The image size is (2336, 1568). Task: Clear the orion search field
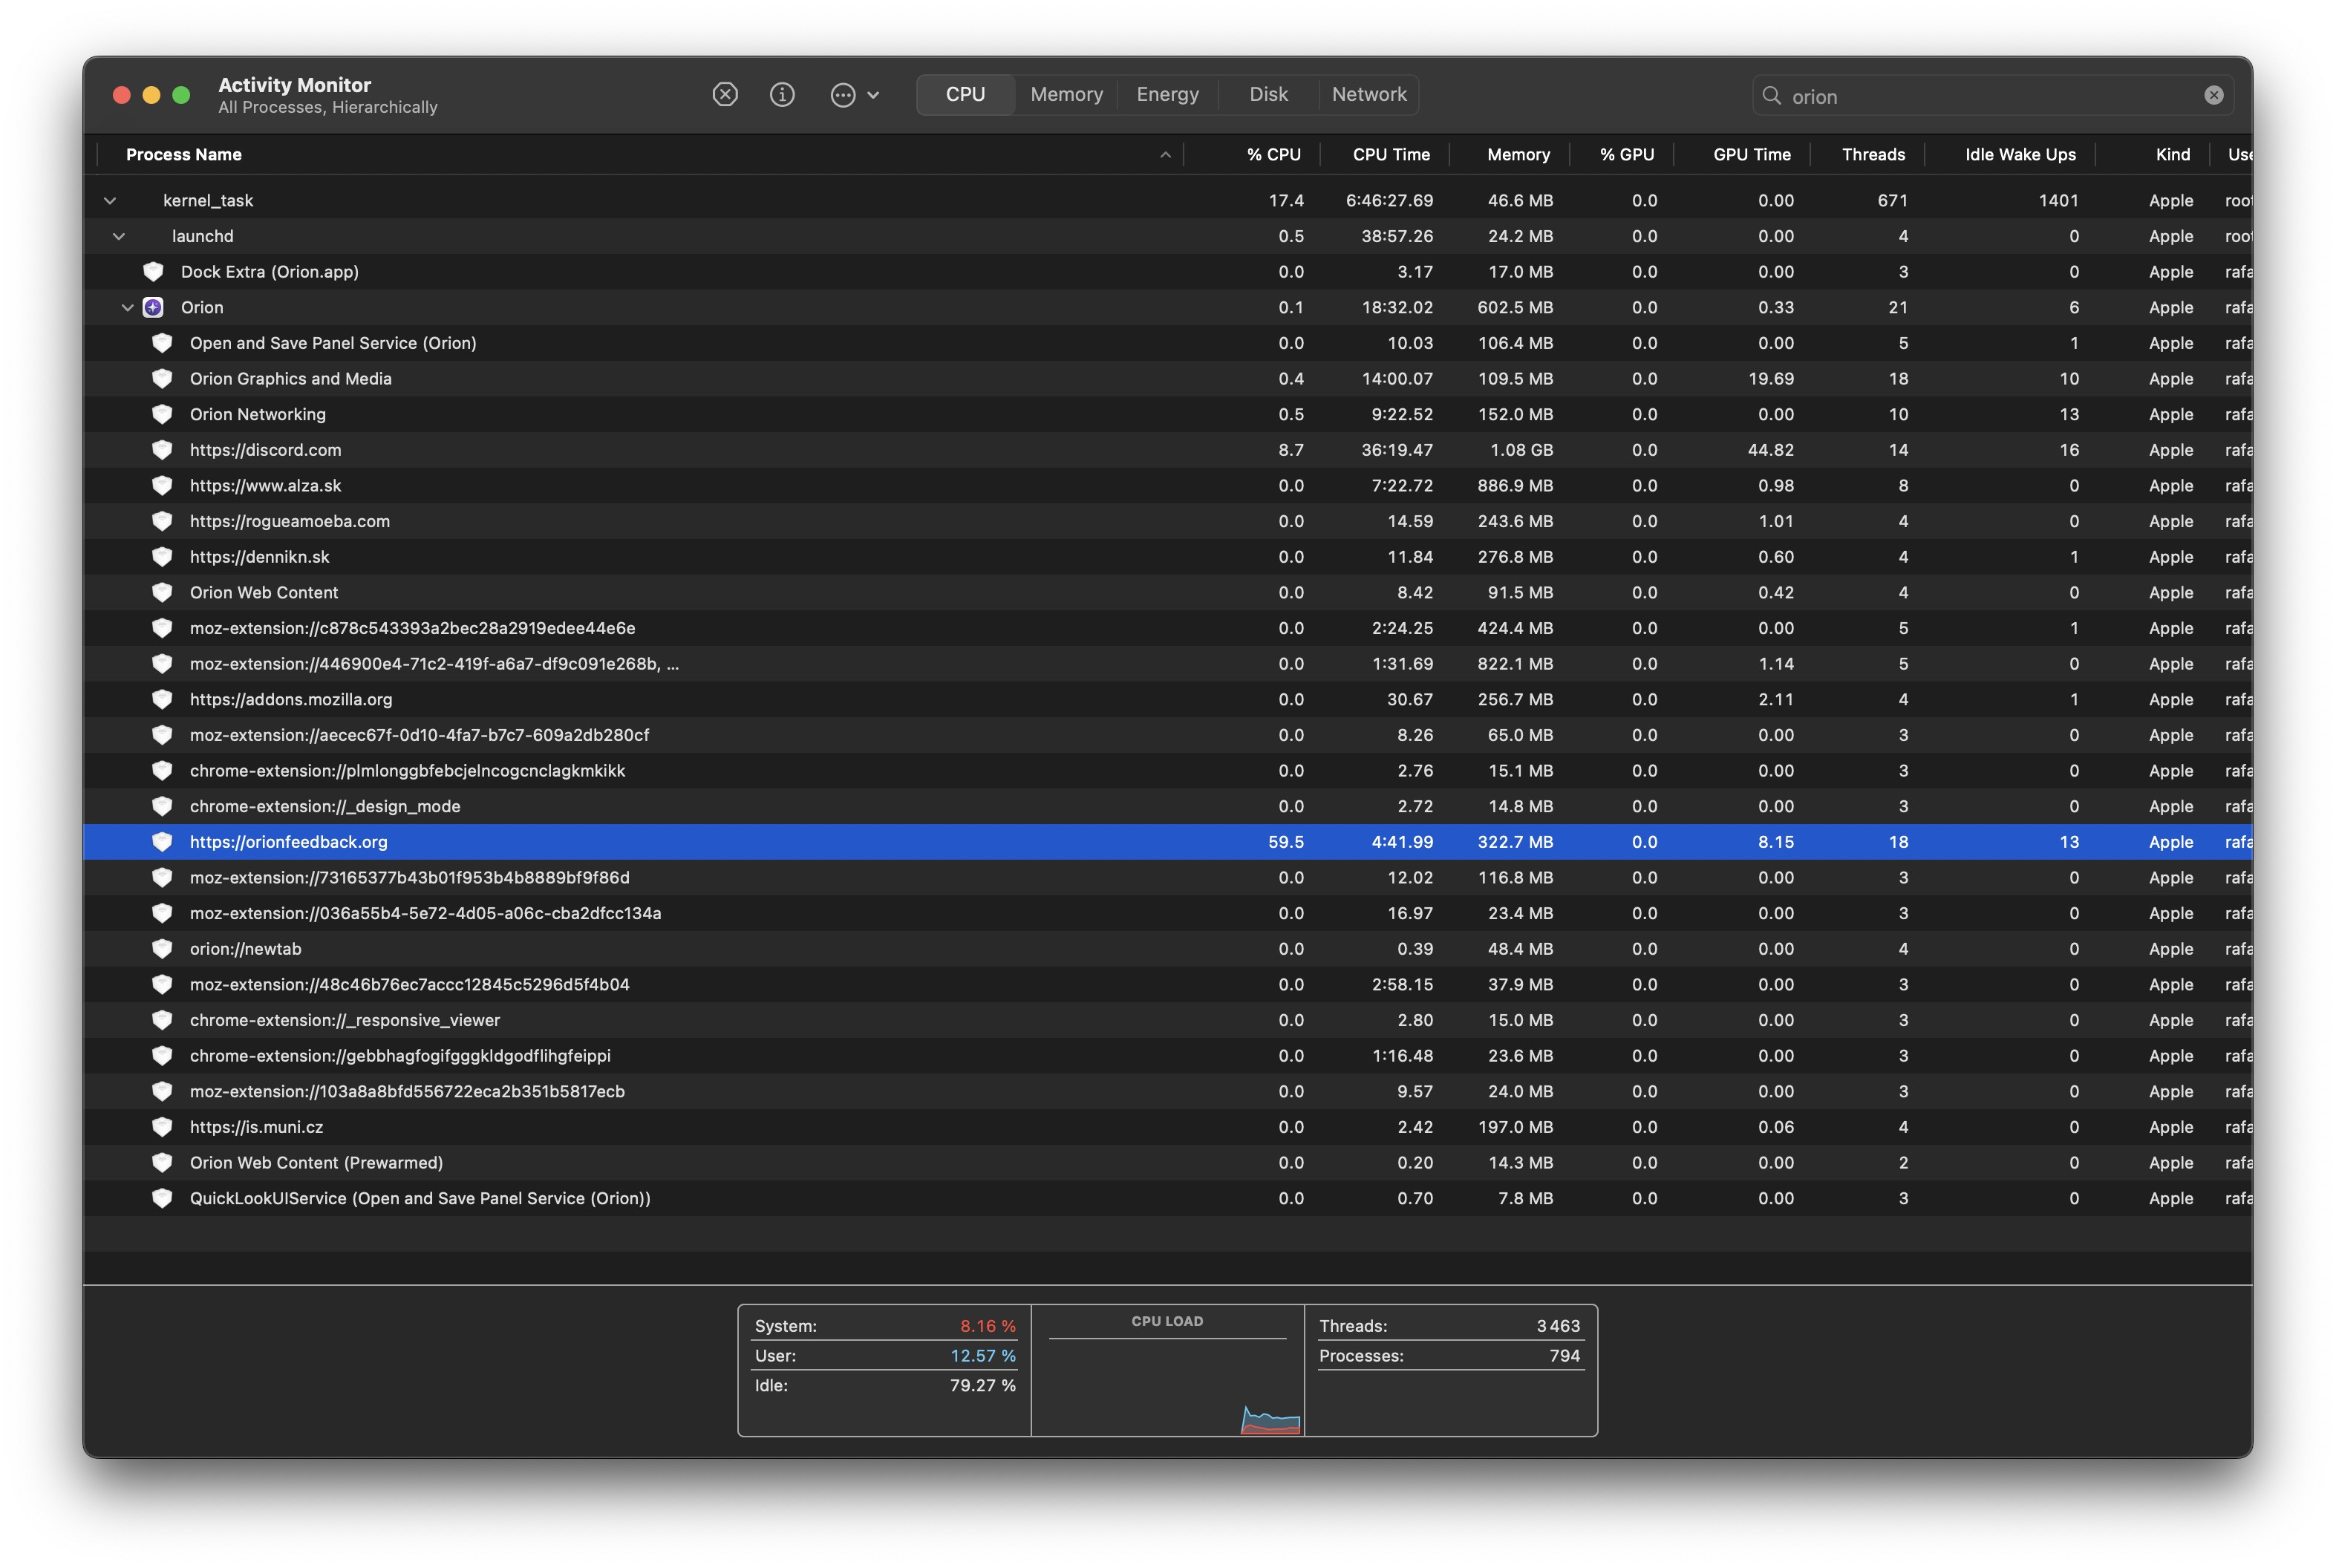point(2213,95)
